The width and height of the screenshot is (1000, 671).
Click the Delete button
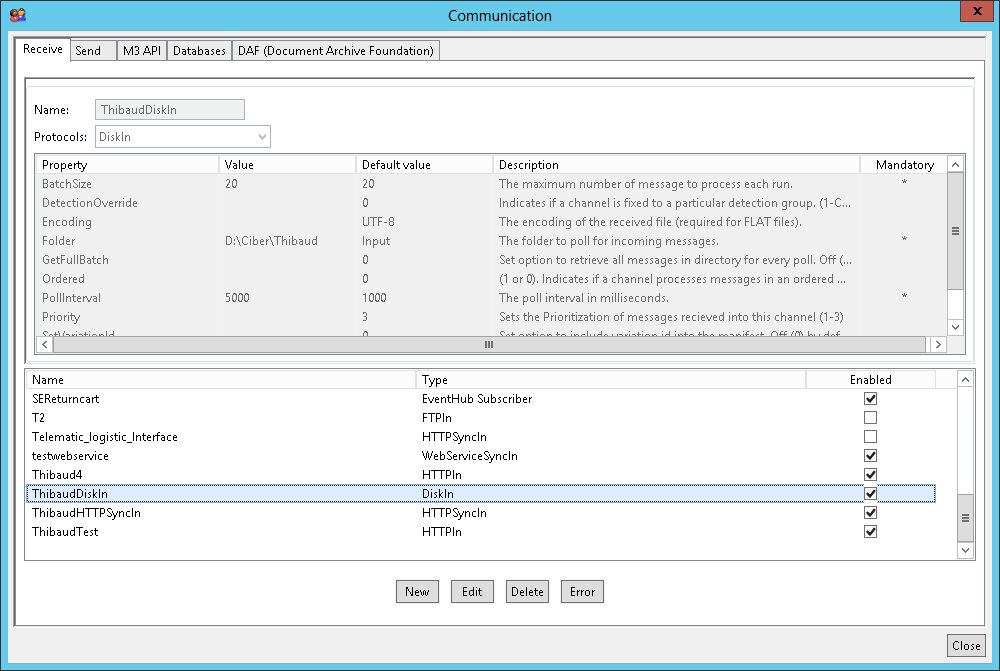527,592
